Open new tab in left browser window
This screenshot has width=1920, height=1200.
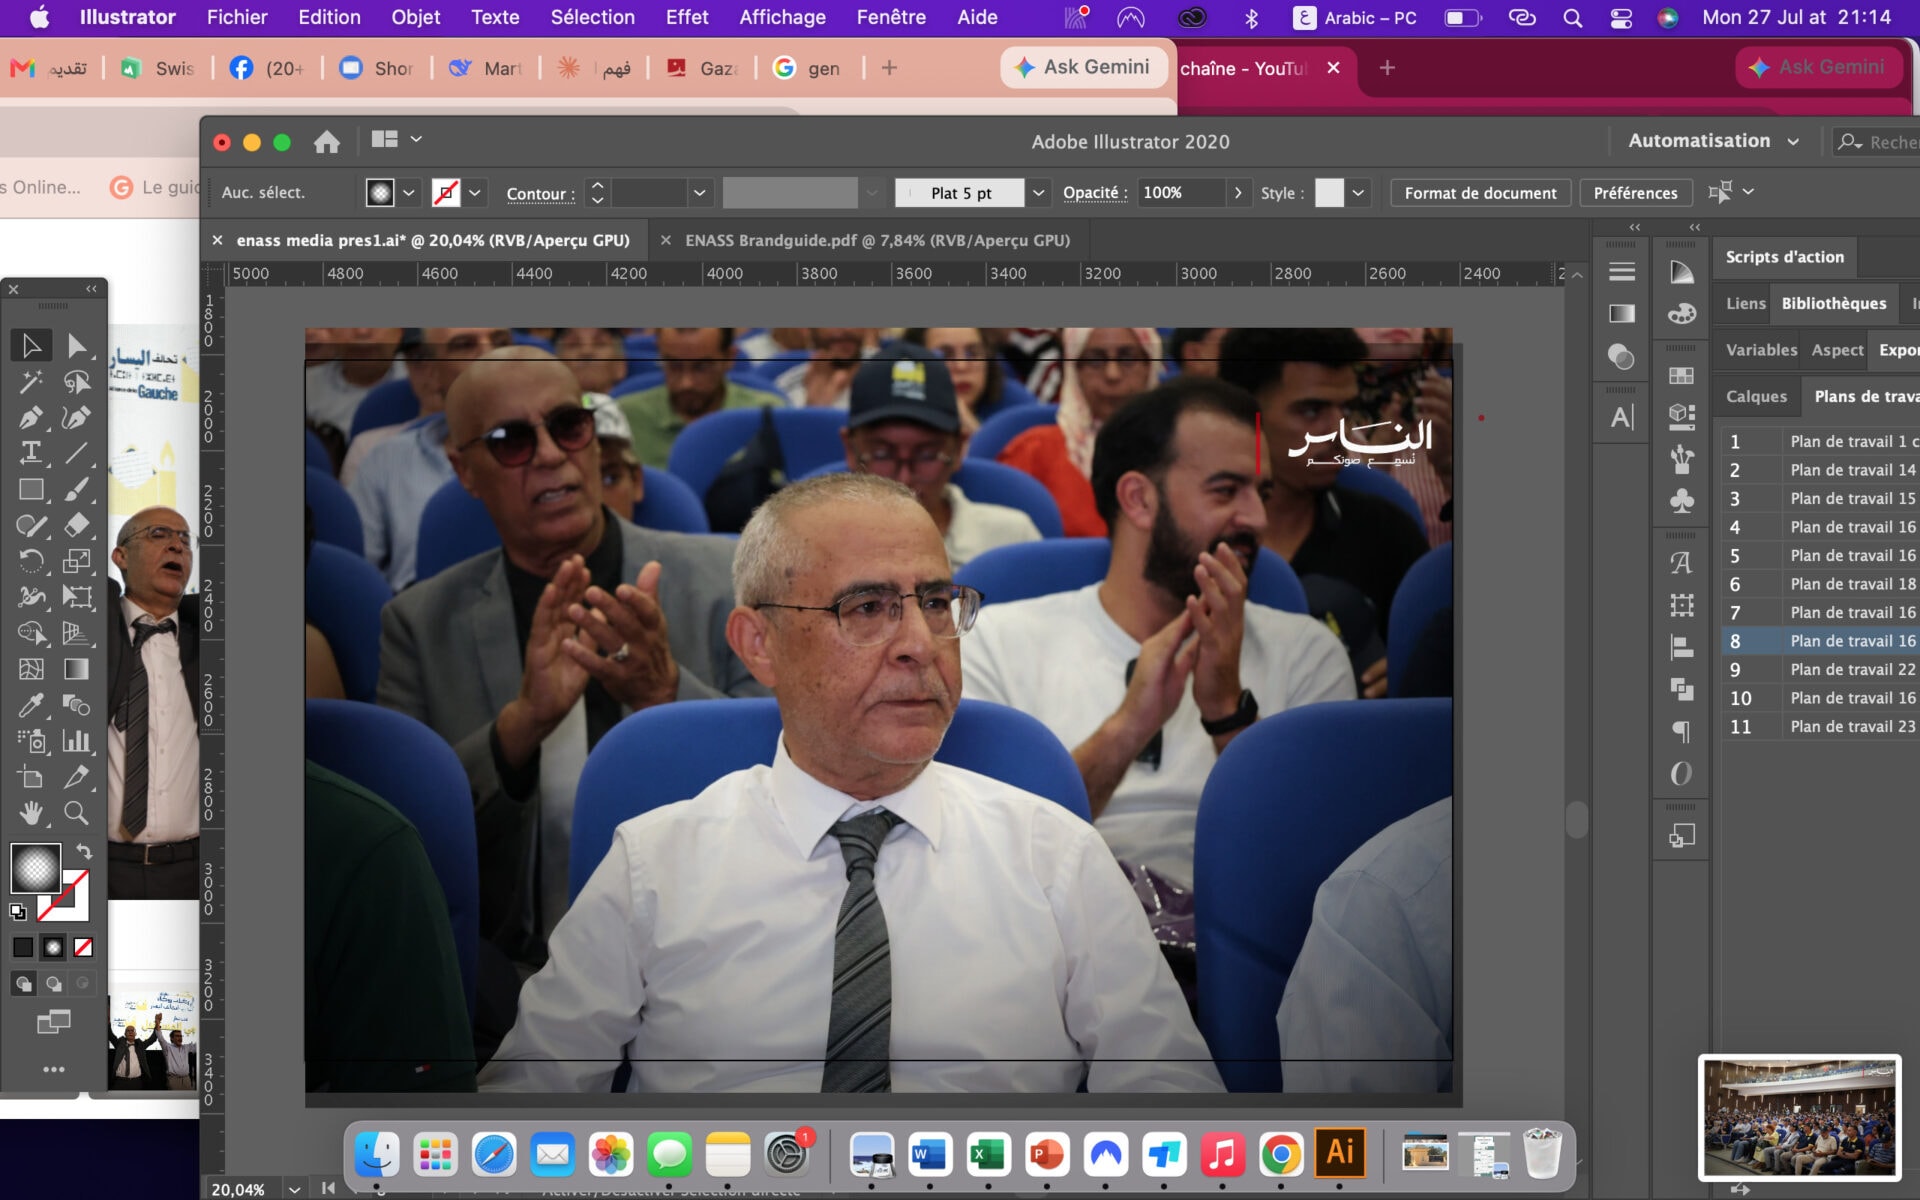coord(889,68)
